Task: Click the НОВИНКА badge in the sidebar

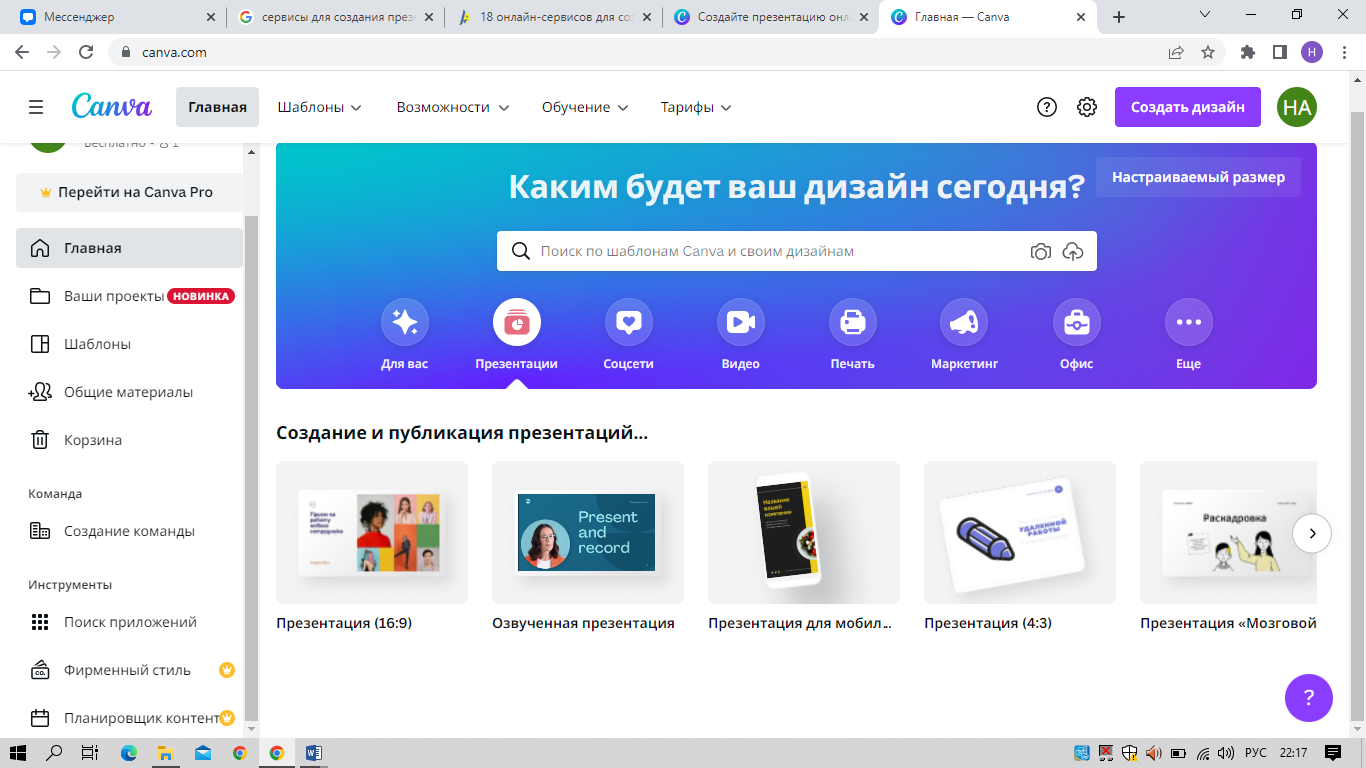Action: 201,296
